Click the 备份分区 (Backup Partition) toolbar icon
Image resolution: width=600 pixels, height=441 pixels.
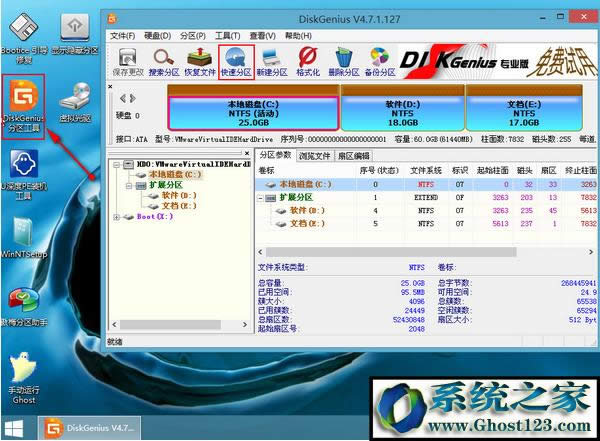[x=380, y=60]
